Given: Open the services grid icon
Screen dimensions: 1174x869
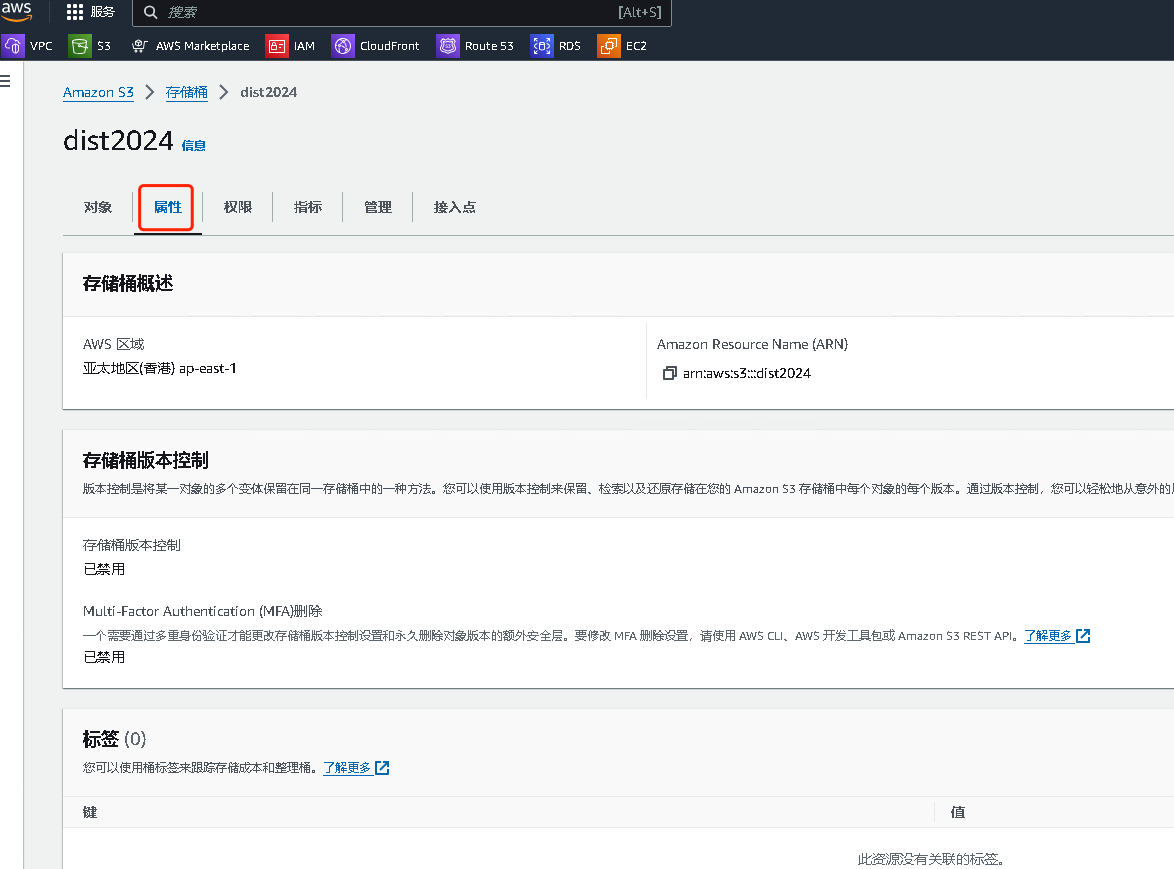Looking at the screenshot, I should (75, 12).
